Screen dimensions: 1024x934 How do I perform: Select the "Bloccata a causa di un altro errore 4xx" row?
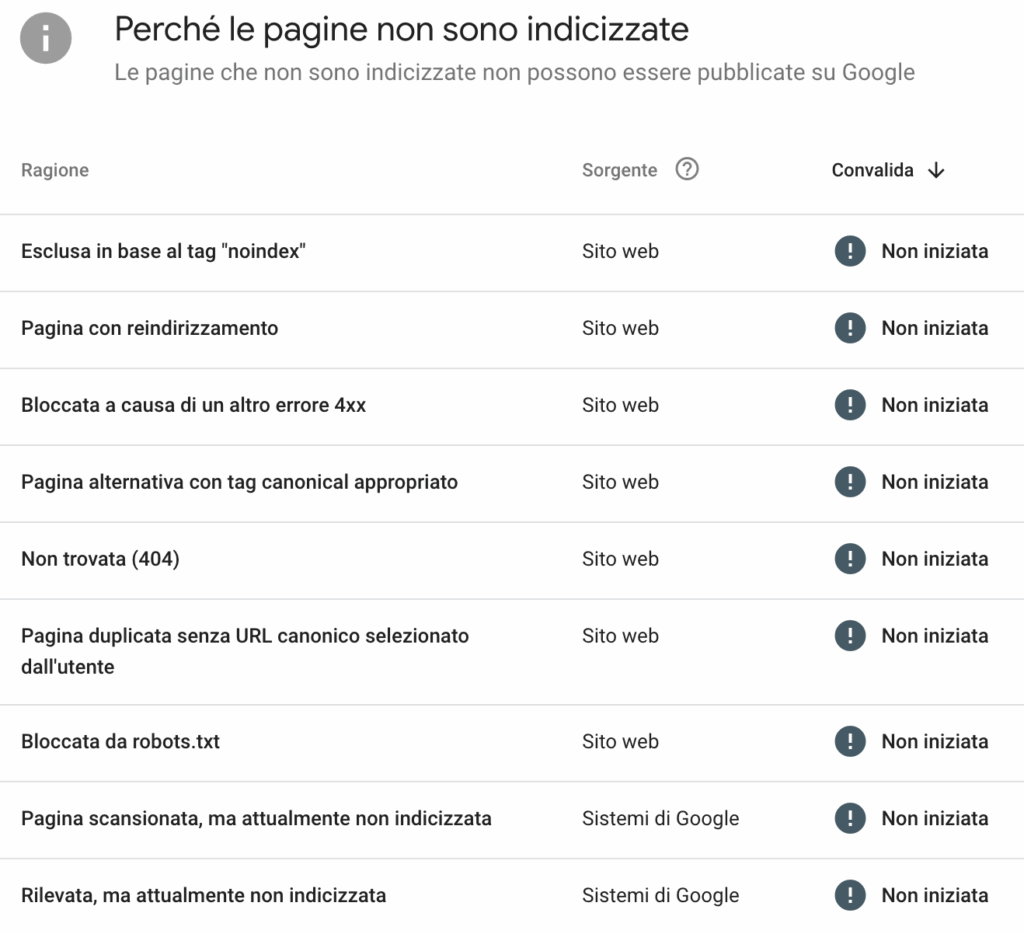(193, 405)
